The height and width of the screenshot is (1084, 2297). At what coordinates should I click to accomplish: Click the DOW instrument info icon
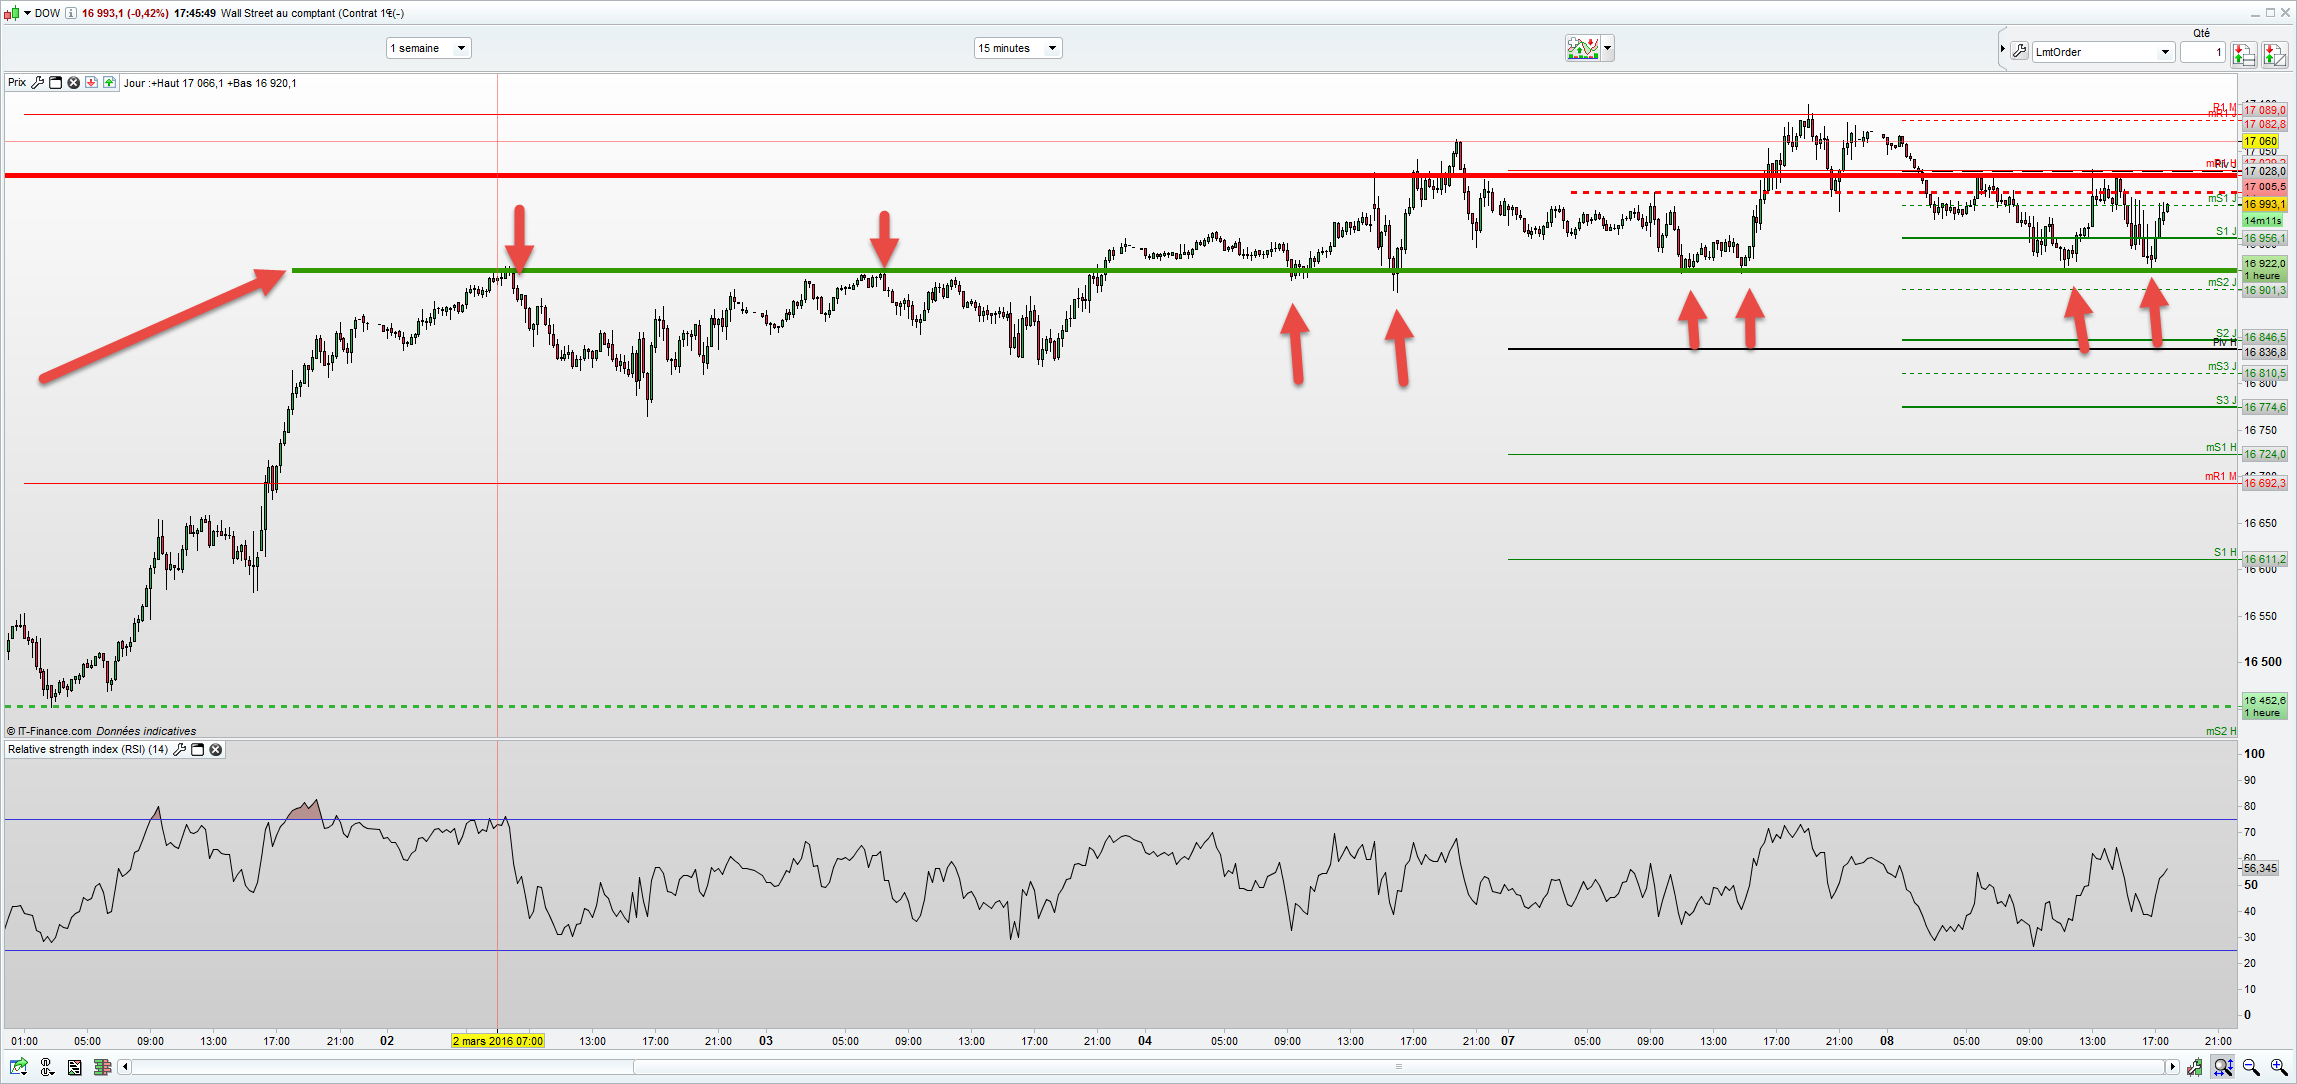coord(71,13)
